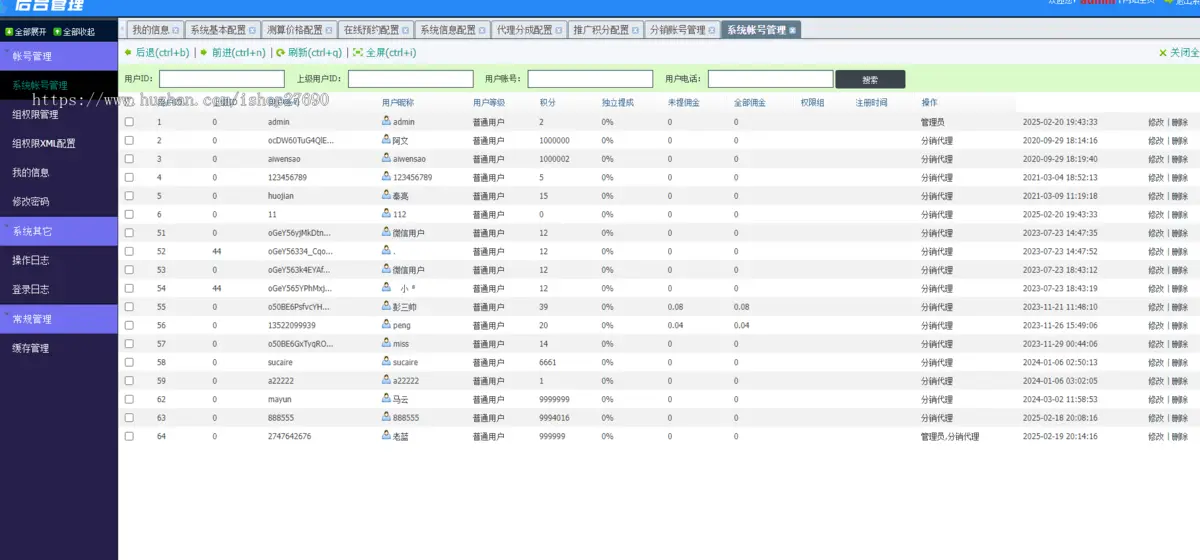The image size is (1200, 560).
Task: Click the user avatar icon beside nickname sucaire
Action: point(386,362)
